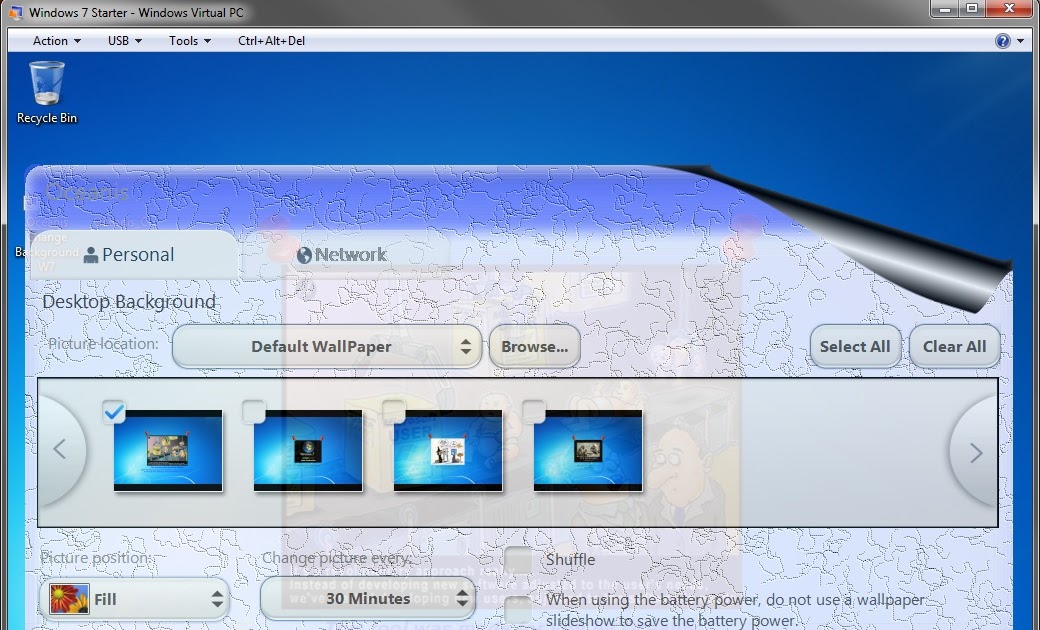Switch to the Personal tab
1040x630 pixels.
[x=133, y=255]
